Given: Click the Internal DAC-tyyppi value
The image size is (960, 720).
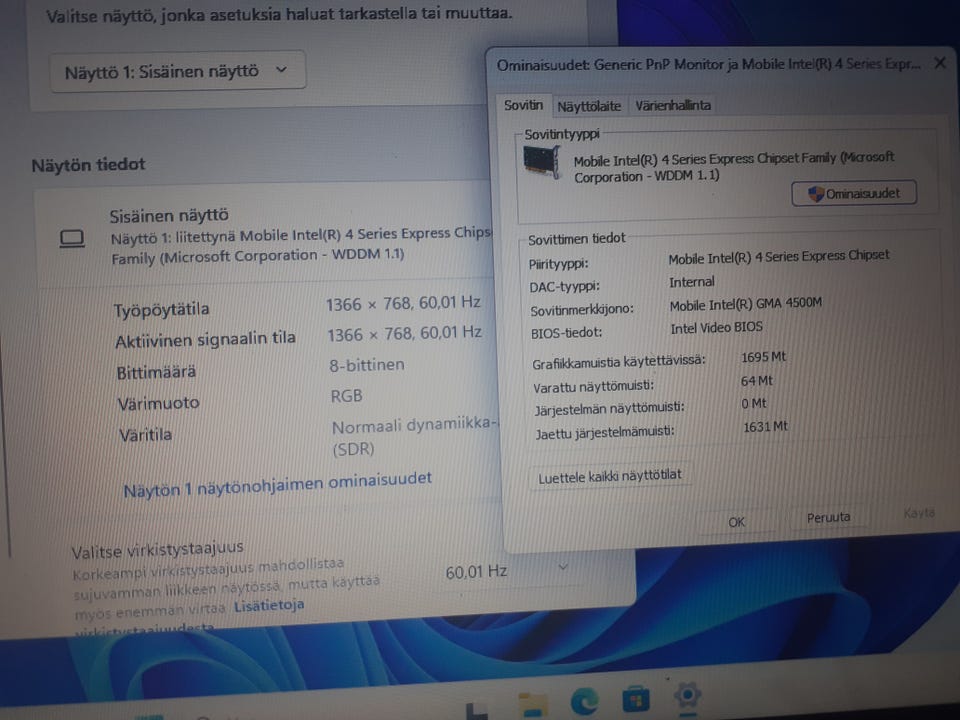Looking at the screenshot, I should 692,282.
